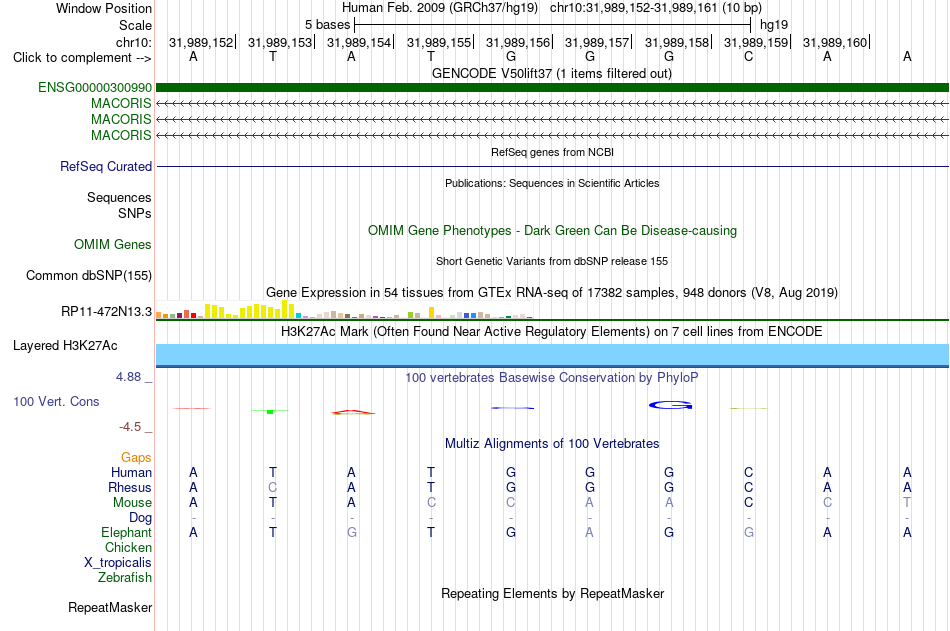Click the faded T in the Mouse row
Viewport: 950px width, 631px height.
pos(907,502)
